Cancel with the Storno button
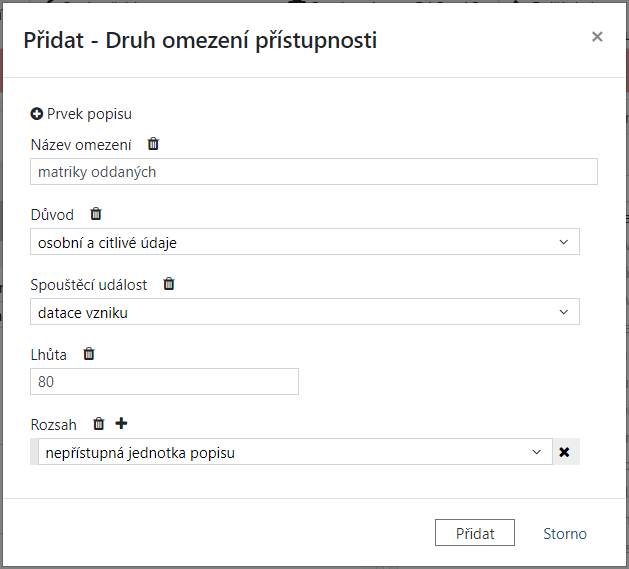The image size is (629, 569). click(x=565, y=533)
